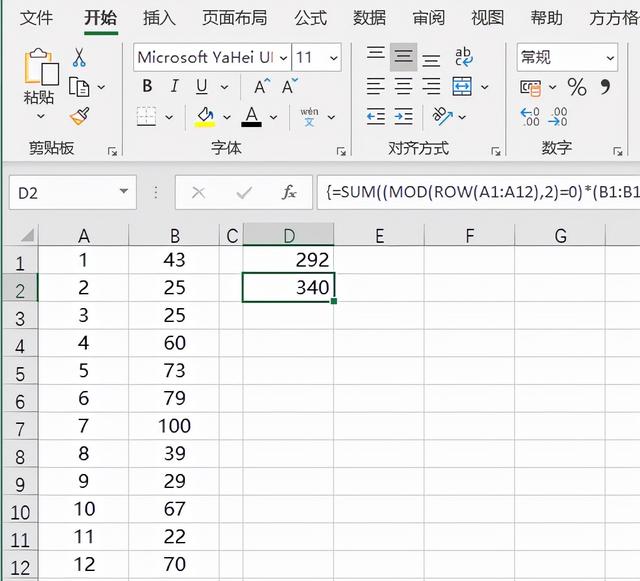
Task: Confirm formula entry checkmark
Action: click(x=244, y=193)
